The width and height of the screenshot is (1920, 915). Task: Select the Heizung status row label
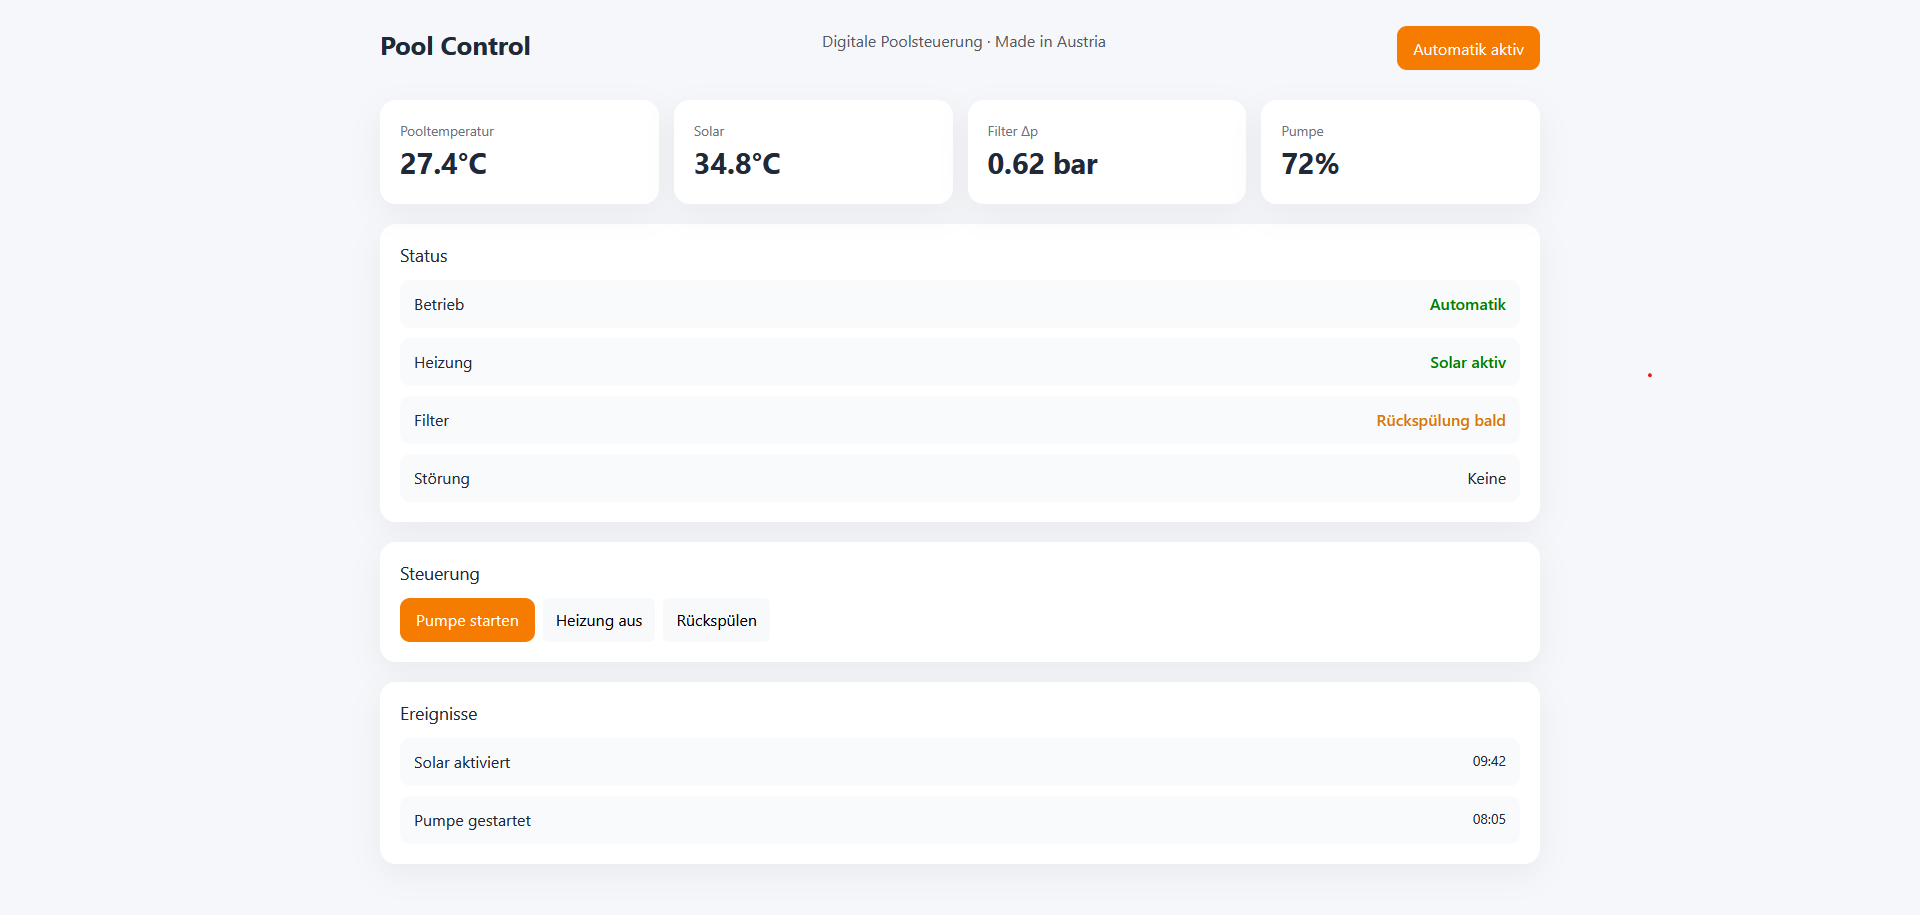click(x=443, y=362)
